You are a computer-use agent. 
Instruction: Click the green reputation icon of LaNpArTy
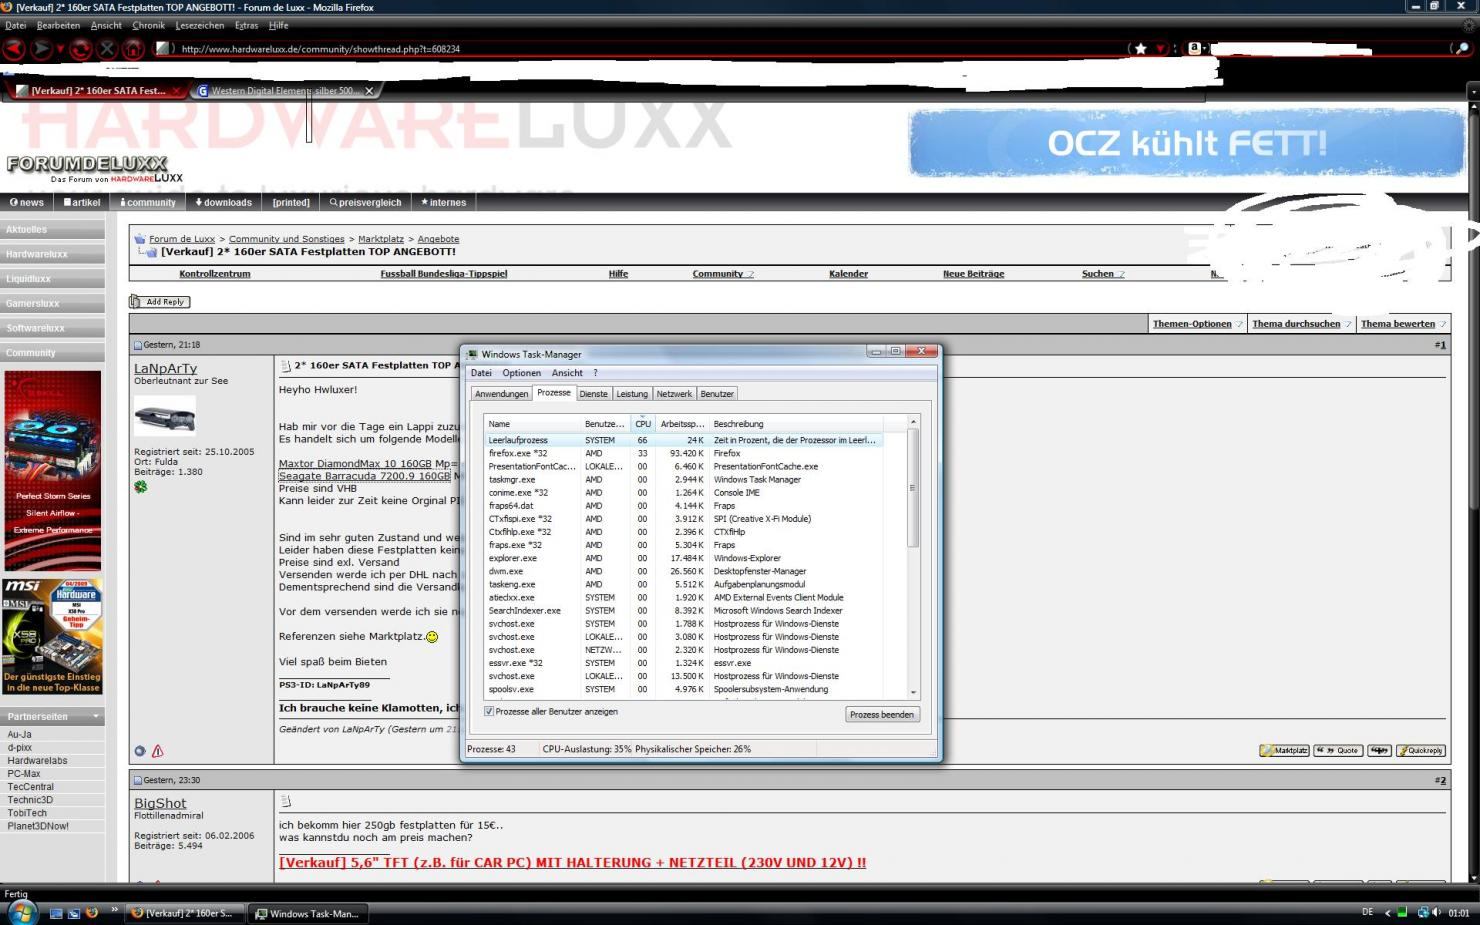click(141, 487)
